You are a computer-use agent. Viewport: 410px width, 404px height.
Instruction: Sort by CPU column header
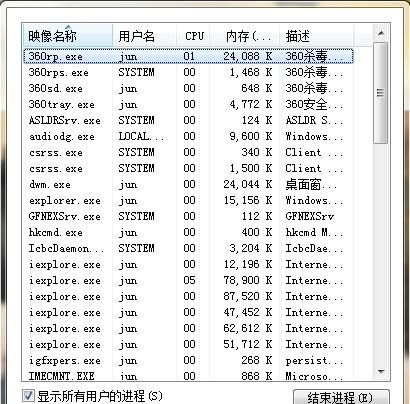(x=193, y=36)
